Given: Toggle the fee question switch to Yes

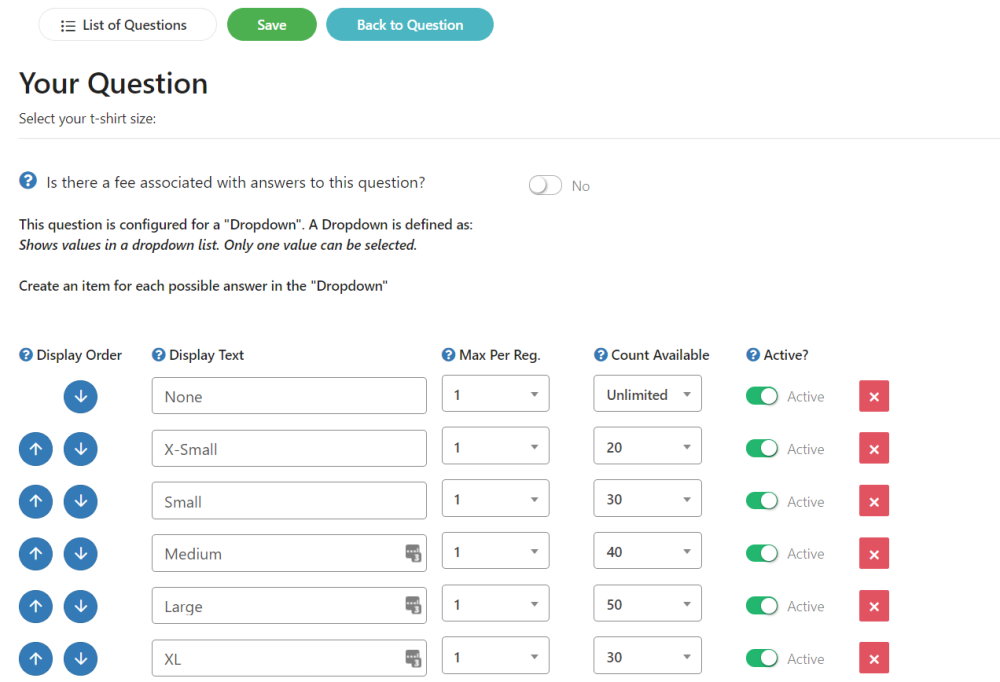Looking at the screenshot, I should [545, 185].
